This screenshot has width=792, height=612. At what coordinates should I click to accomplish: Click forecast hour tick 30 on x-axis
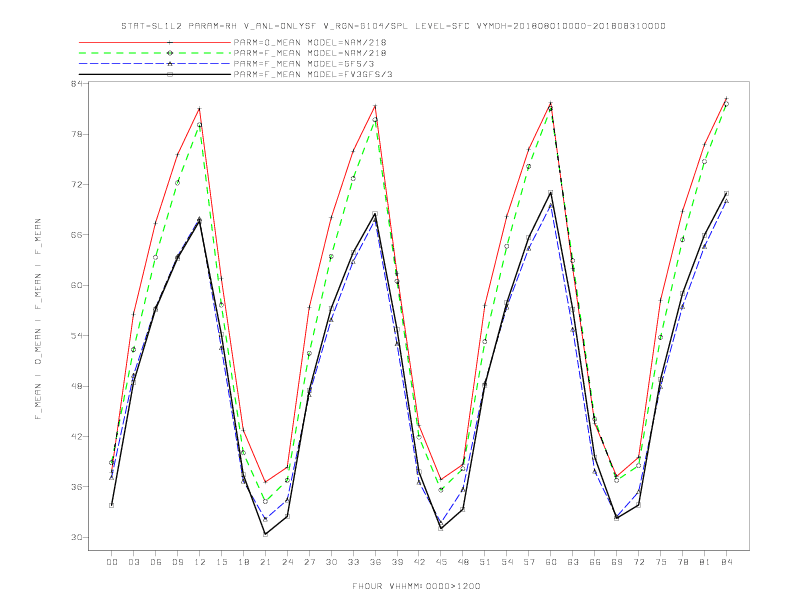[331, 562]
